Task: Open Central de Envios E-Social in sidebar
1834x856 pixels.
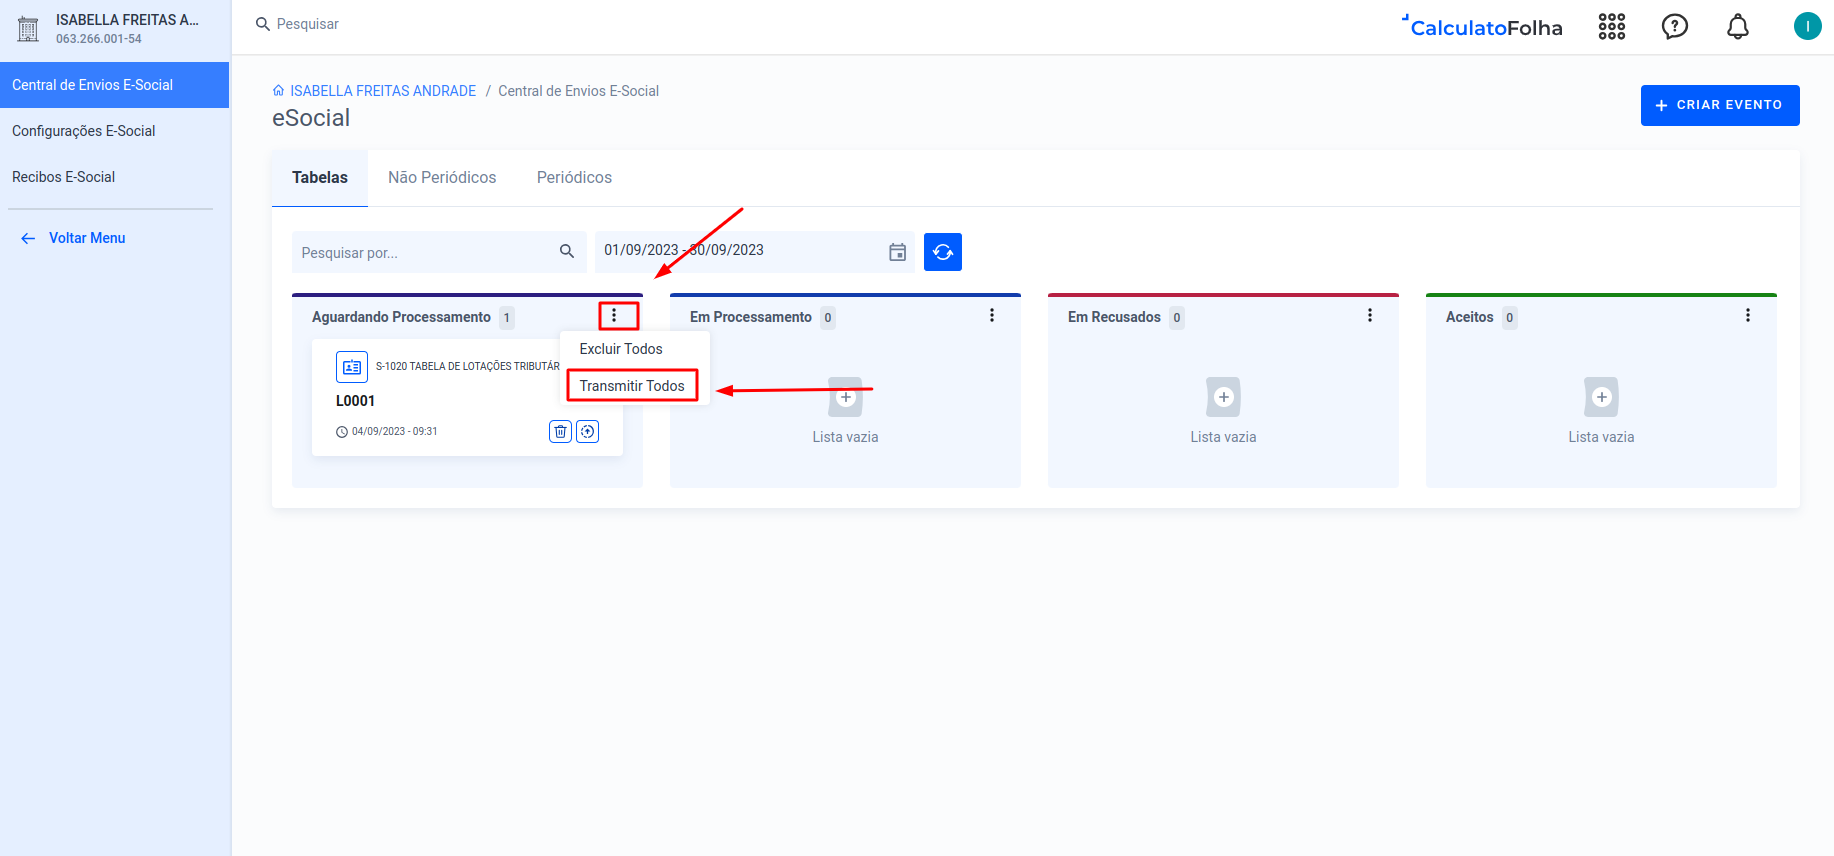Action: tap(114, 85)
